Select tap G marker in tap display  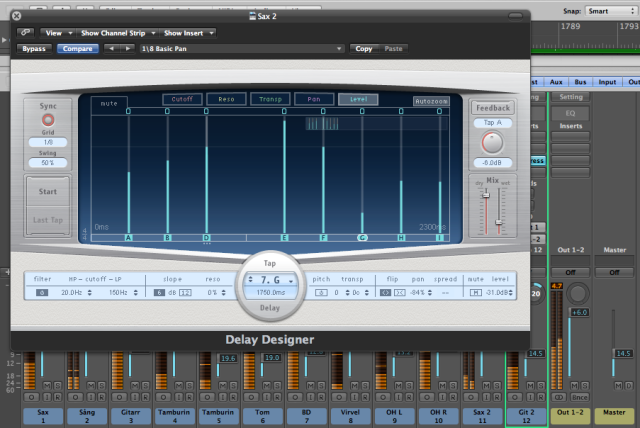pyautogui.click(x=362, y=237)
